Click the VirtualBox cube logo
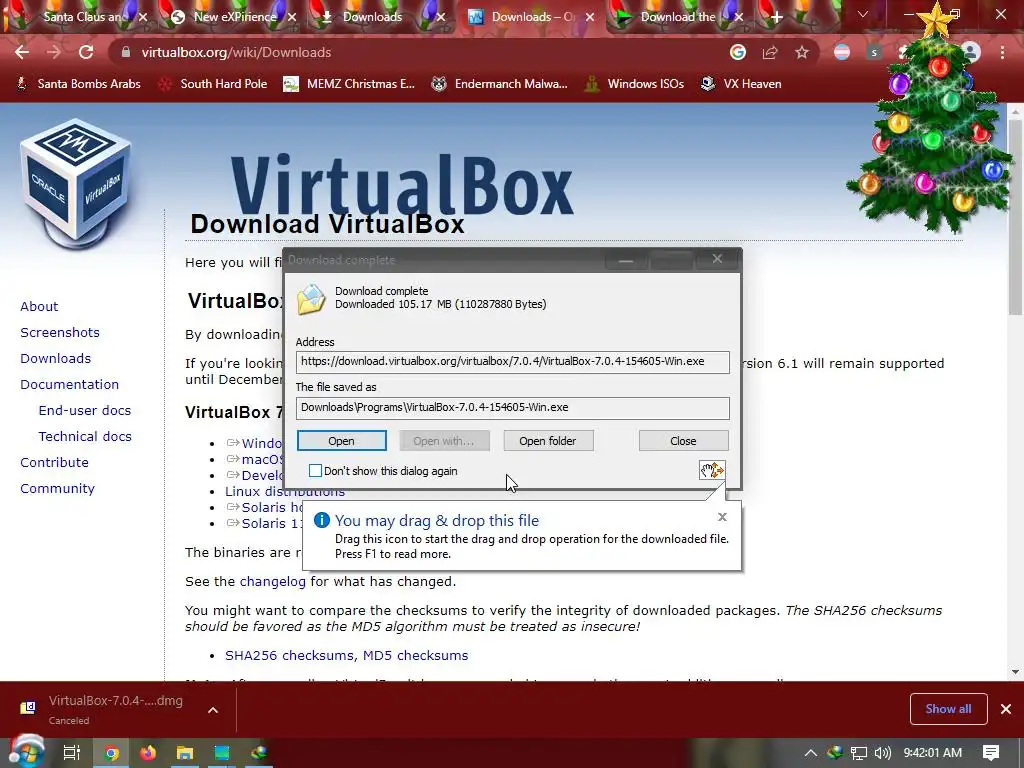This screenshot has height=768, width=1024. (76, 183)
